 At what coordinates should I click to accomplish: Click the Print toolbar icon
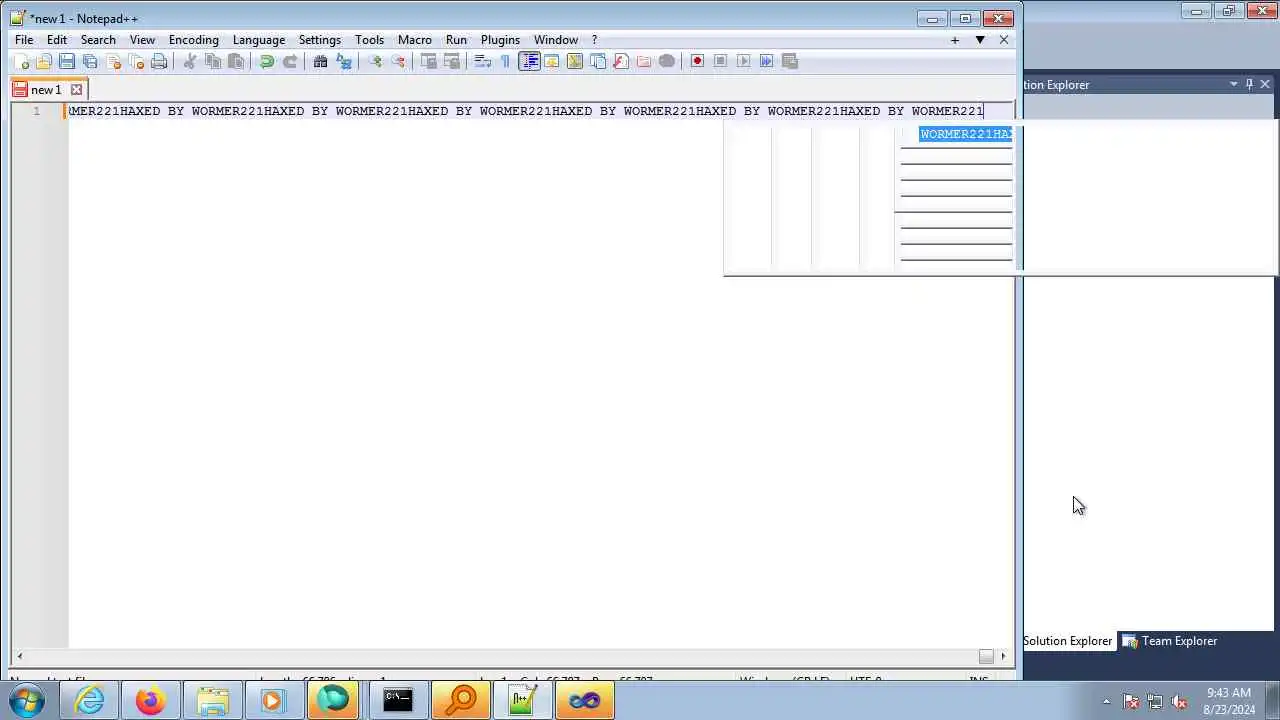[159, 61]
